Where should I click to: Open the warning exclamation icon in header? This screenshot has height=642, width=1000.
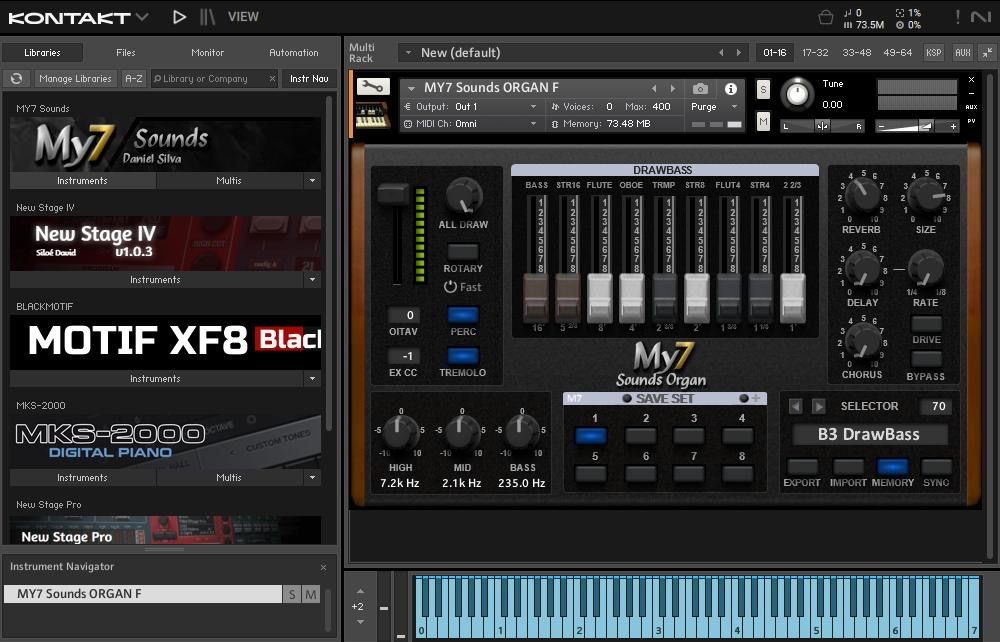click(x=957, y=17)
